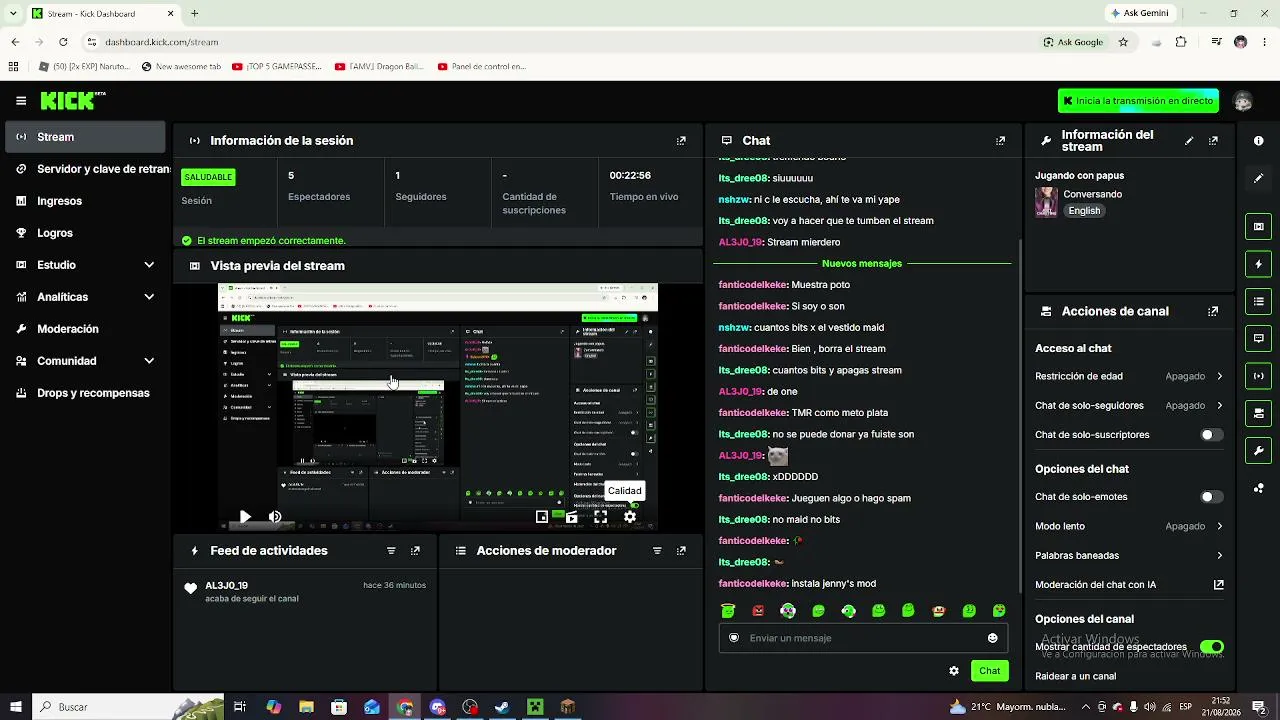Toggle the channel actions icon in right rail
1280x720 pixels.
(x=1258, y=413)
